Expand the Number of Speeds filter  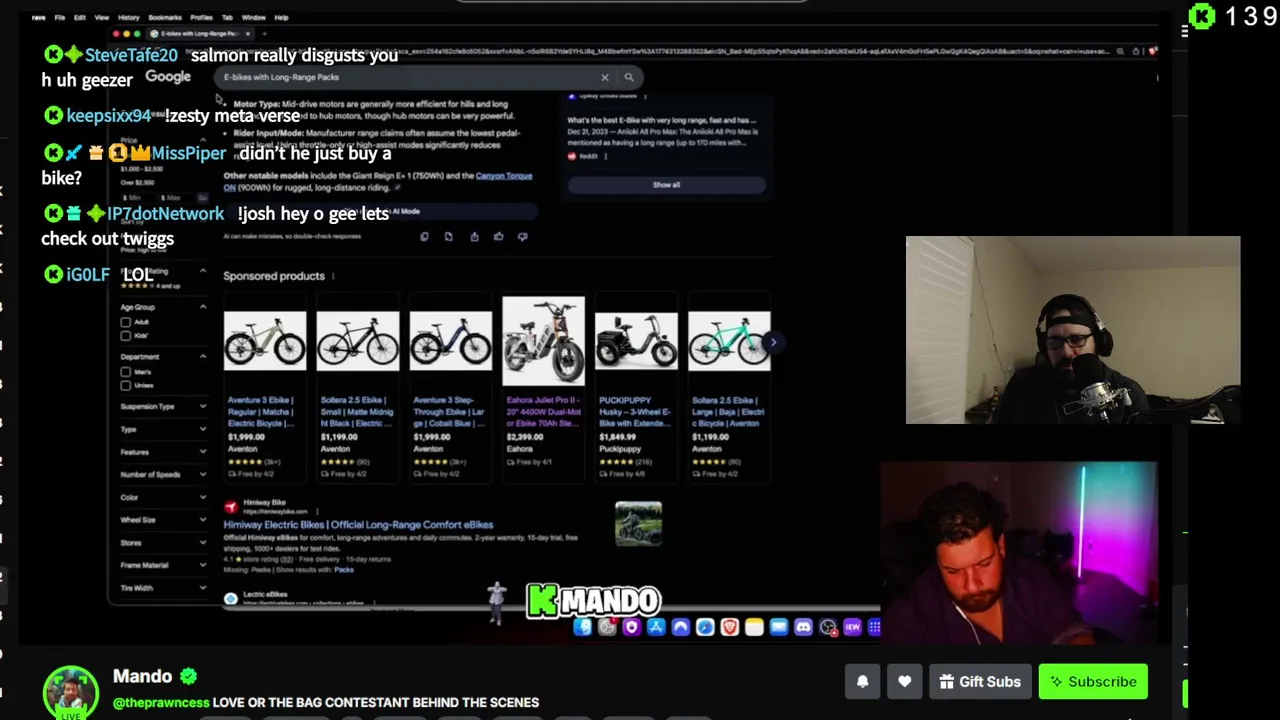coord(203,475)
